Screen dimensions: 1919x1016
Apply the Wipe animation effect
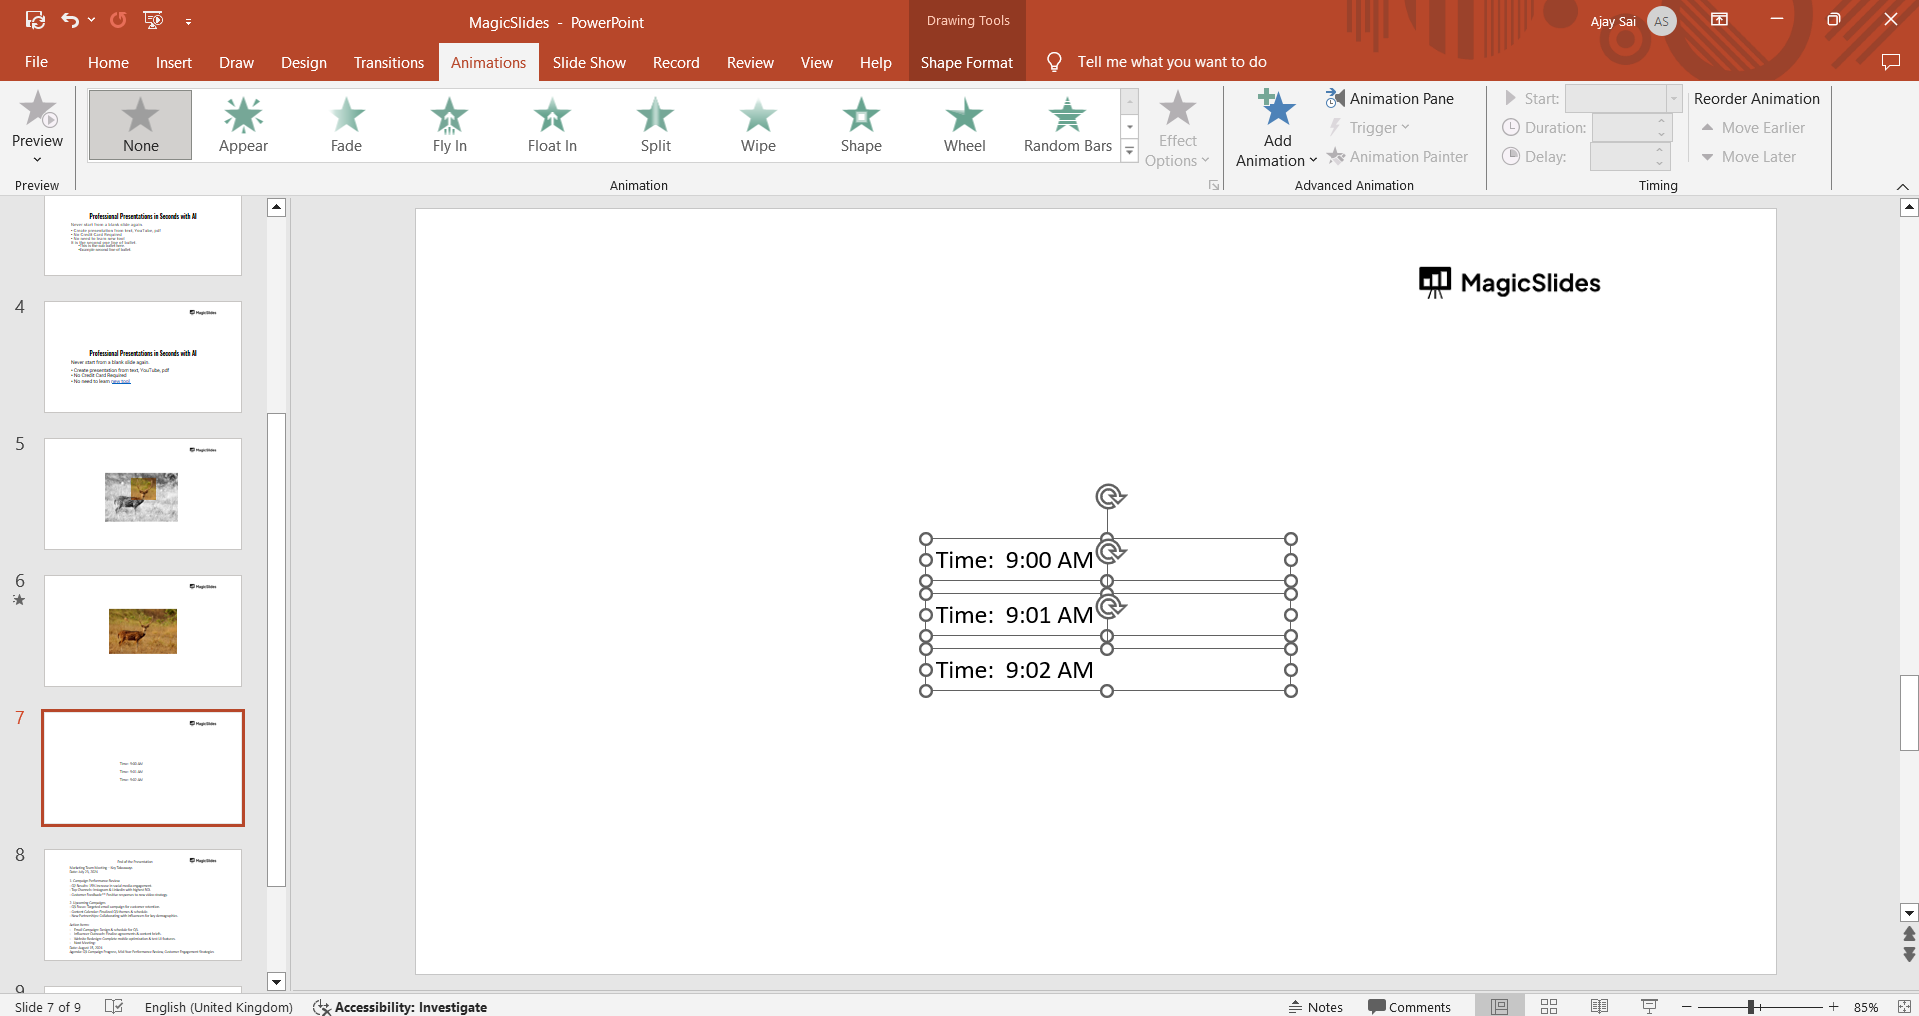point(758,125)
